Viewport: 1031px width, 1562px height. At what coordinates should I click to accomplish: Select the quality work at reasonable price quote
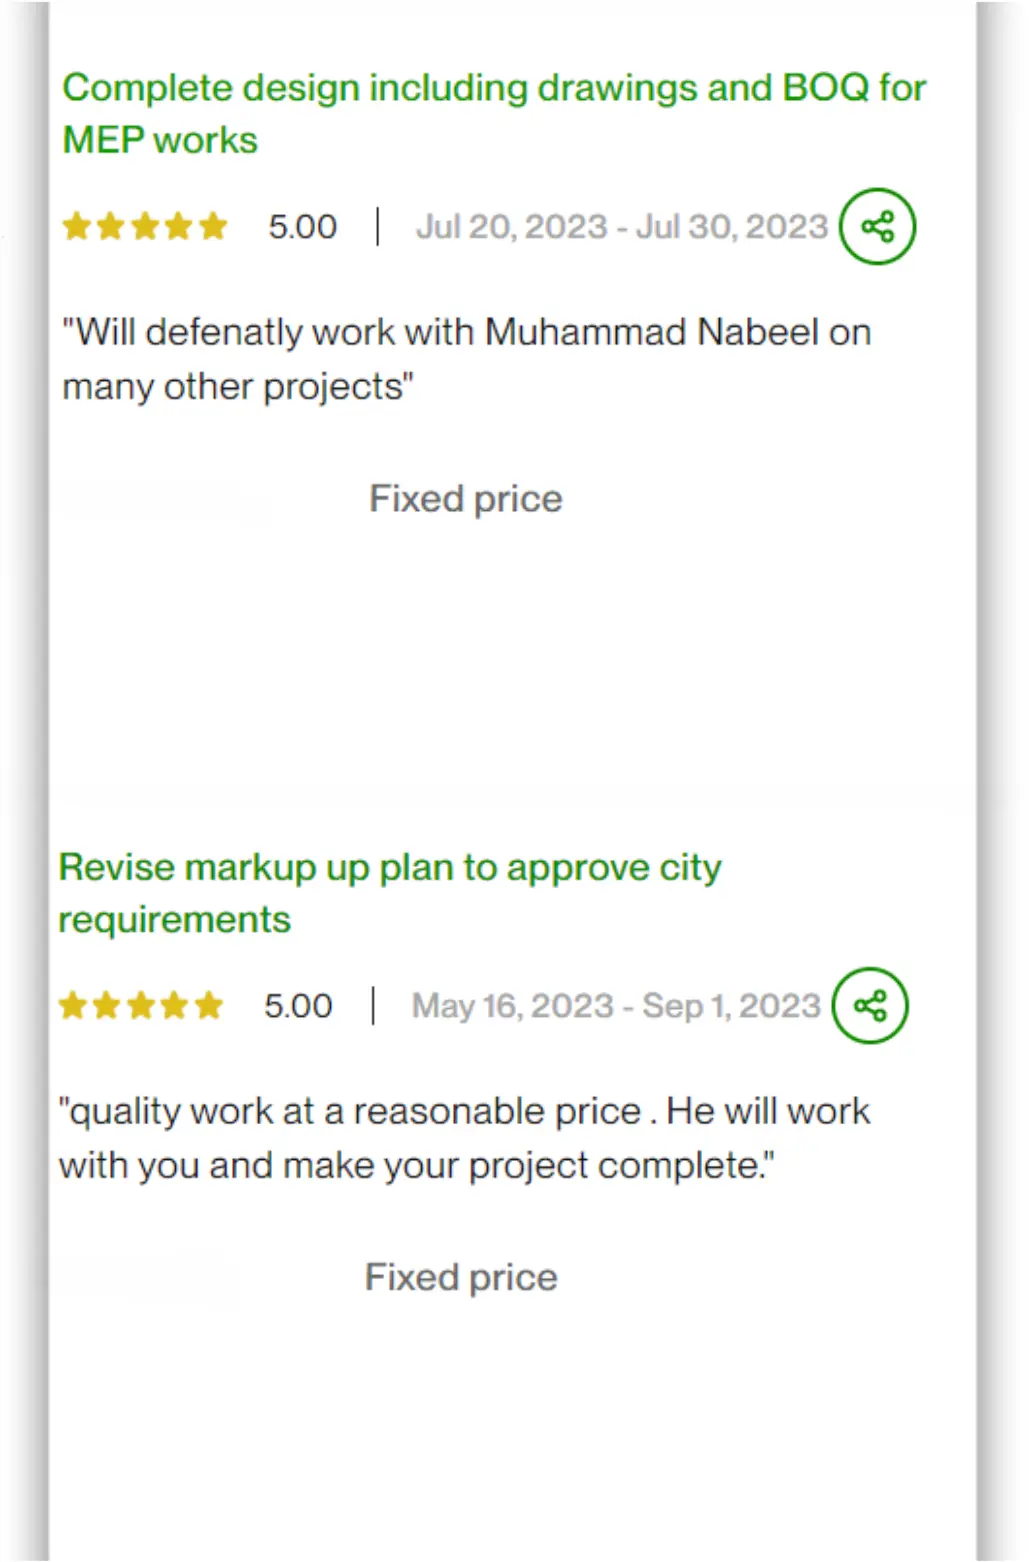click(465, 1138)
